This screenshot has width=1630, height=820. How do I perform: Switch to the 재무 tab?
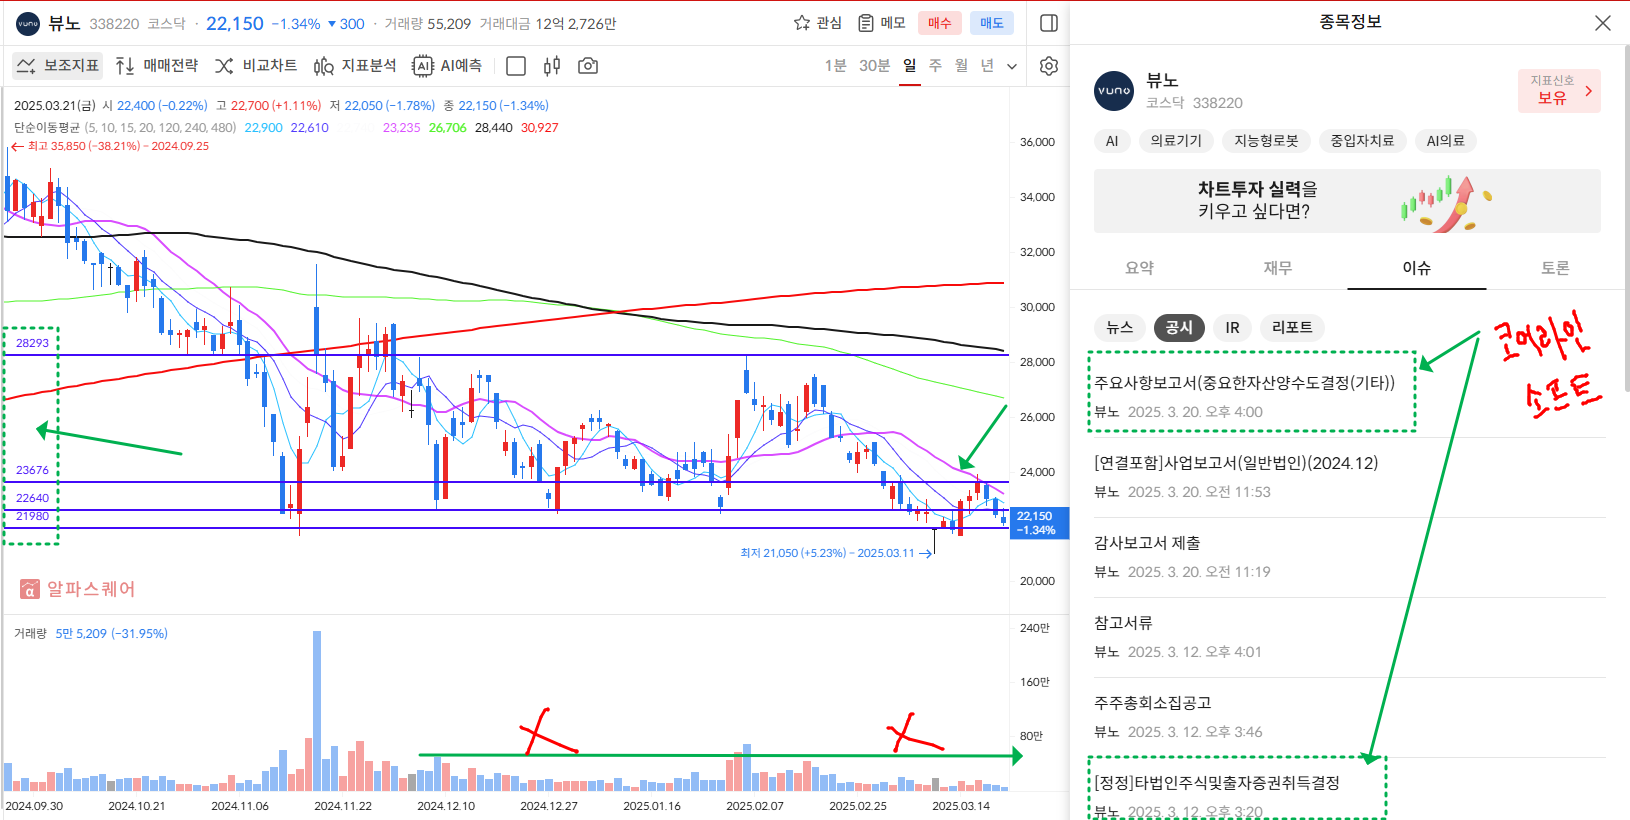pyautogui.click(x=1278, y=268)
